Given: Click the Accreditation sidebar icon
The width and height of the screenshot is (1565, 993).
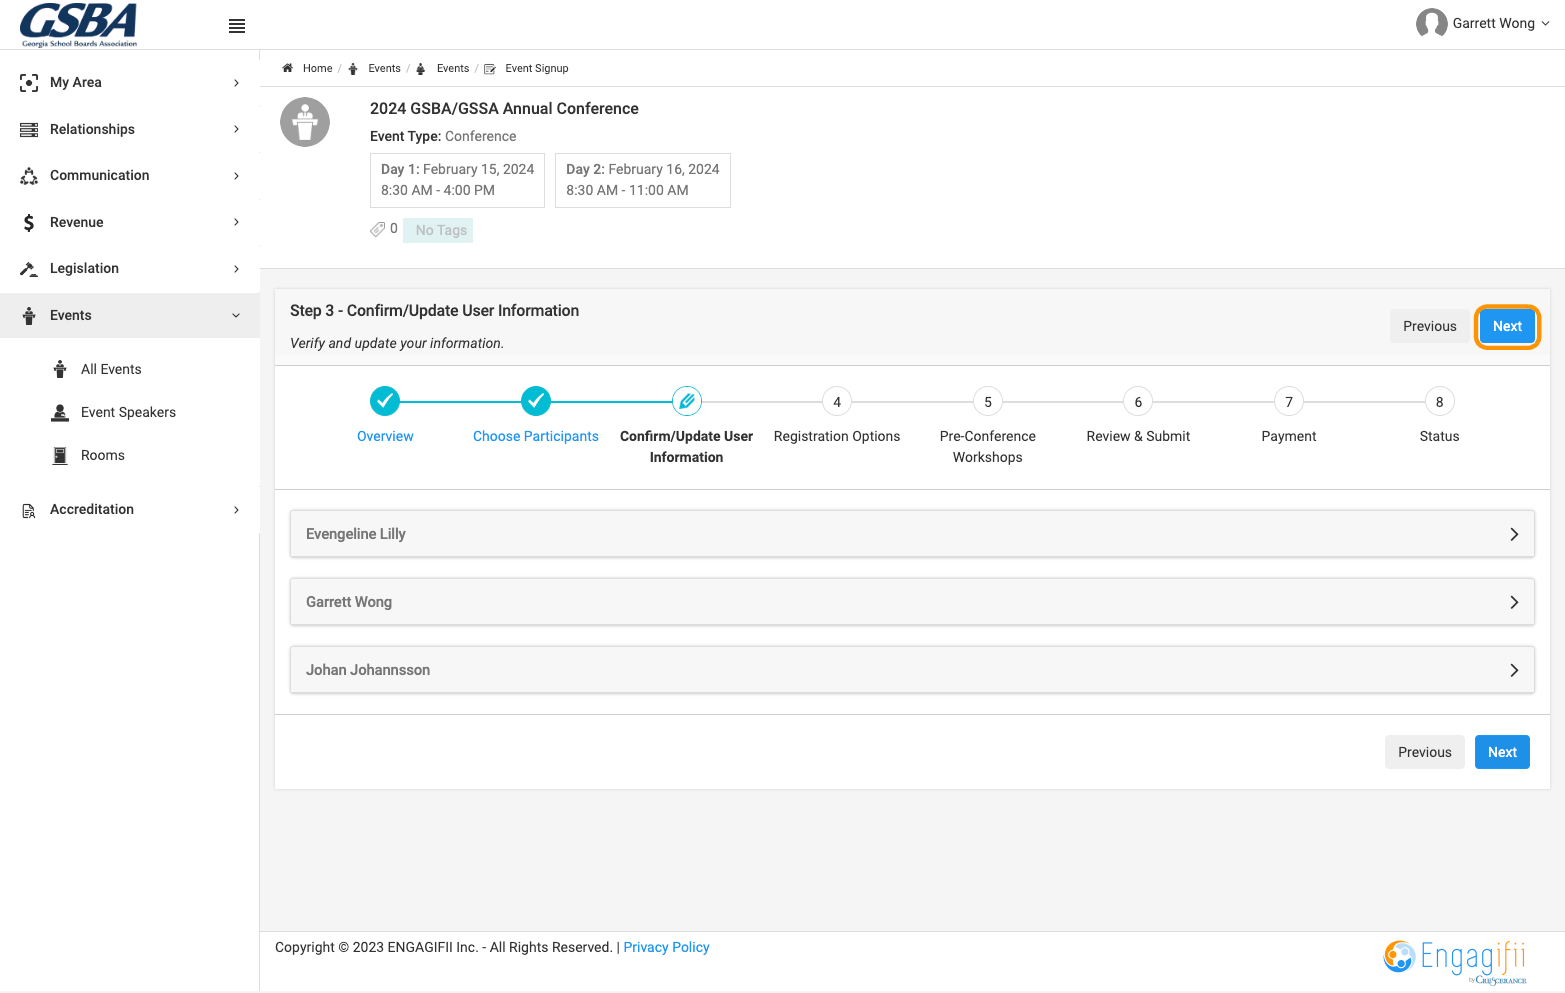Looking at the screenshot, I should 29,511.
